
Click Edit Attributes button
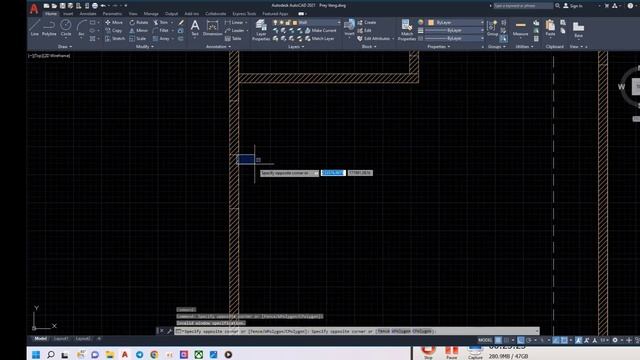(373, 39)
